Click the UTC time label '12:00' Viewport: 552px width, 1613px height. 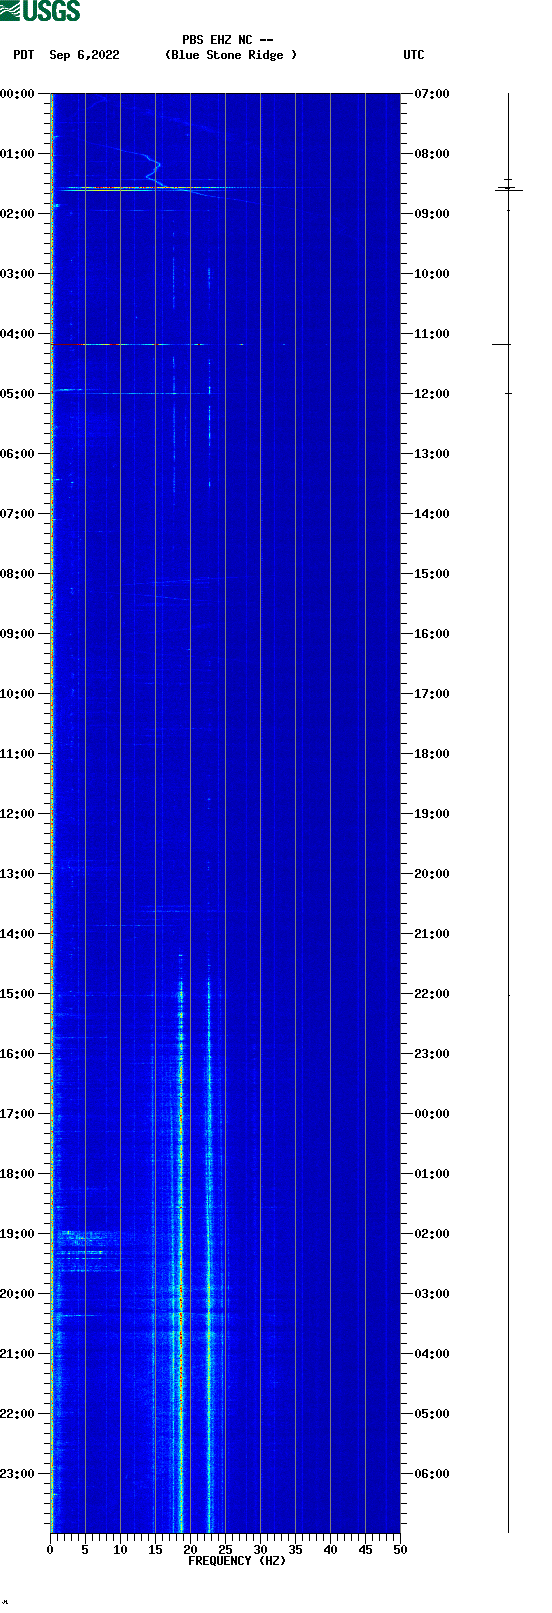(432, 394)
